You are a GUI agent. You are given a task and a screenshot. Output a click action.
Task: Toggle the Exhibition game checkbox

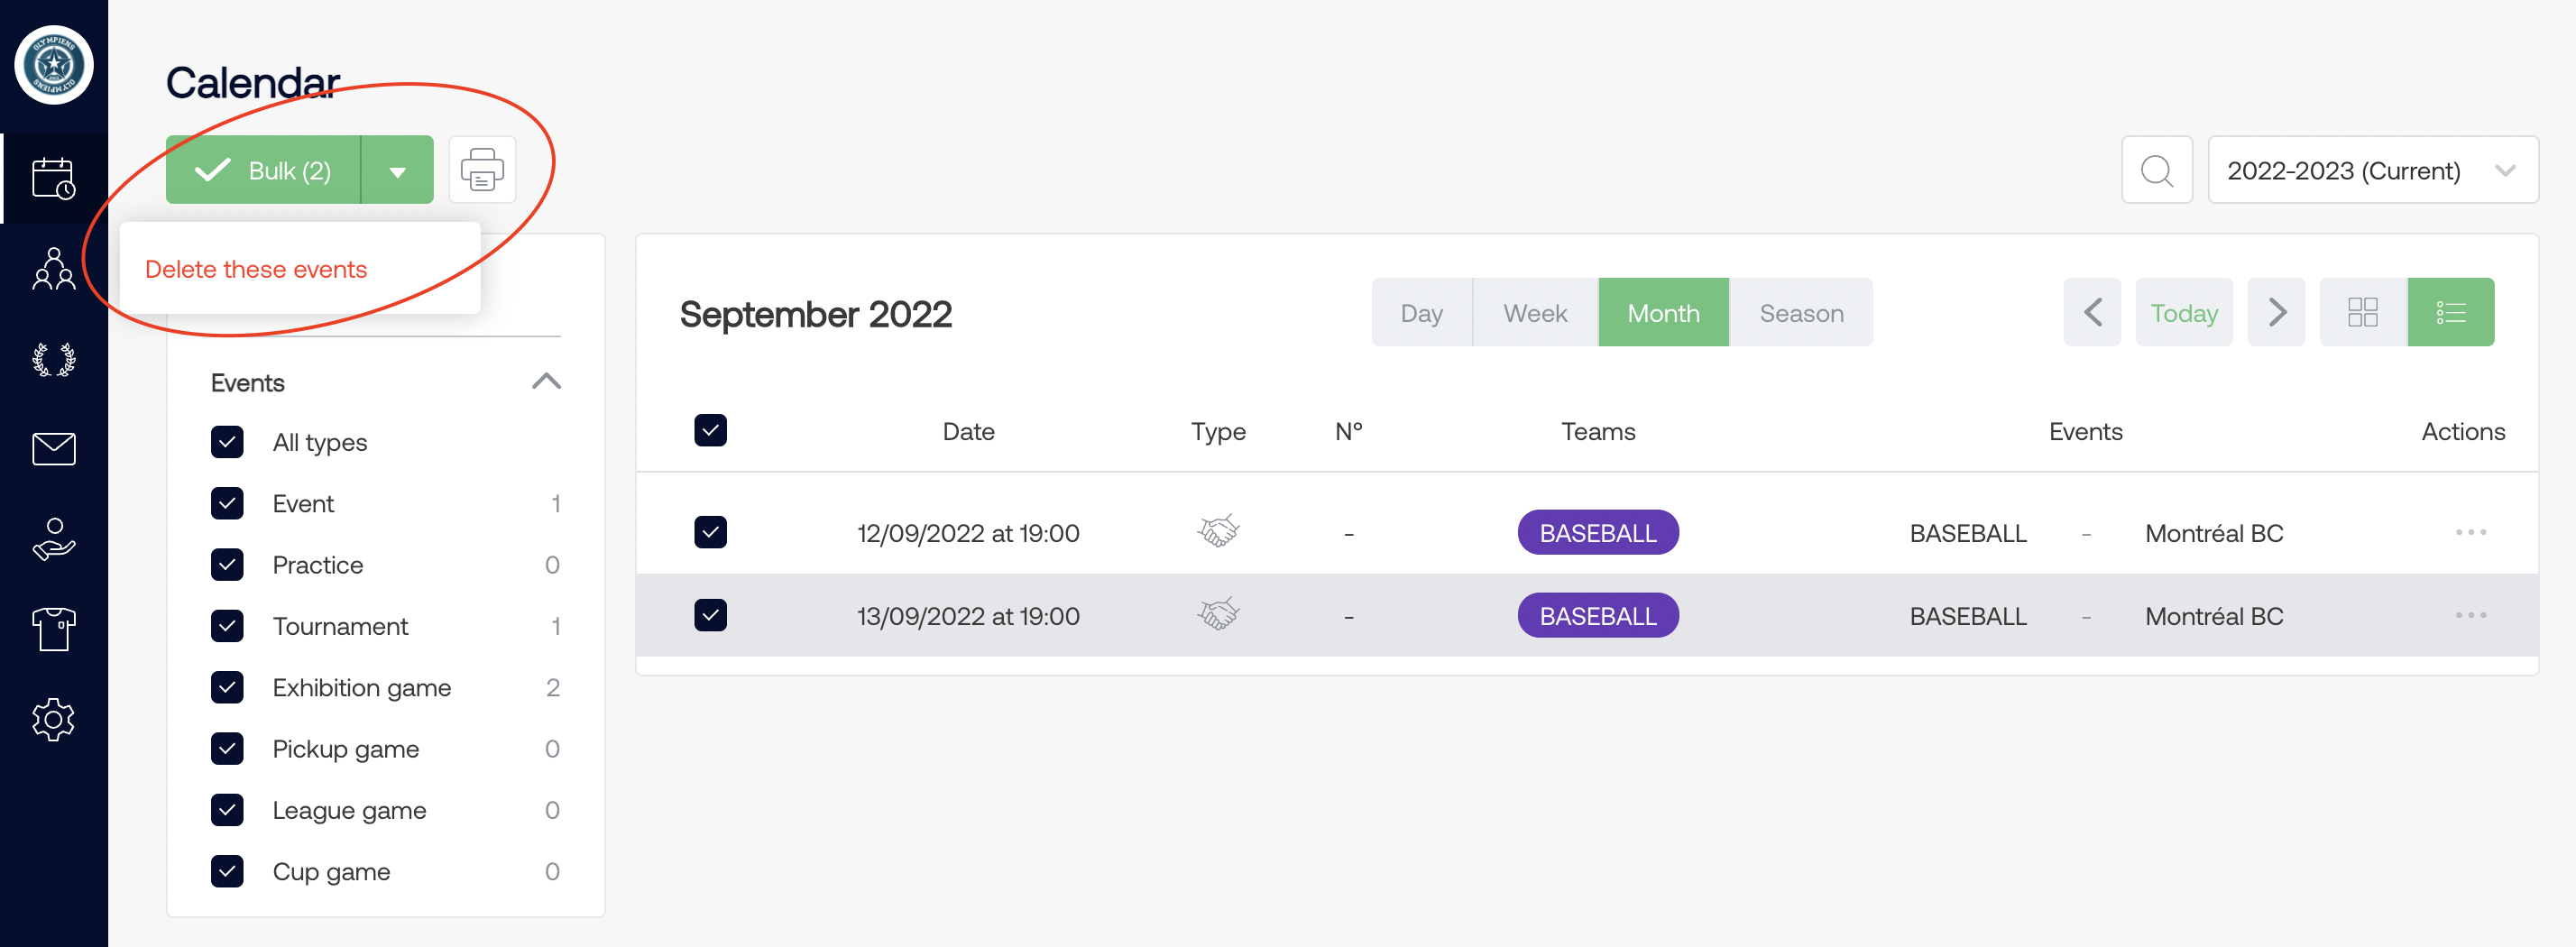pos(227,688)
